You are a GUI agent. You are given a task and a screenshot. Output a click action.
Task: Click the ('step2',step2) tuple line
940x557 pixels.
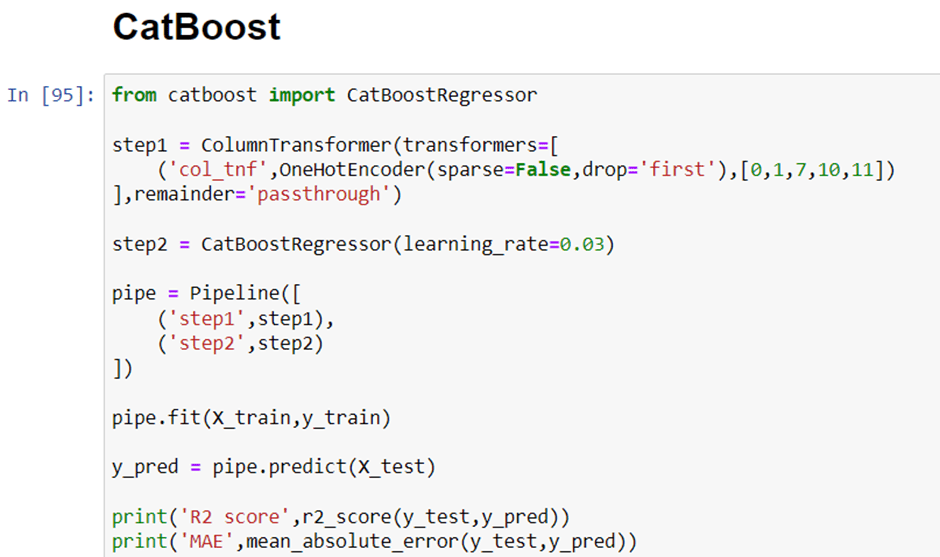point(240,344)
